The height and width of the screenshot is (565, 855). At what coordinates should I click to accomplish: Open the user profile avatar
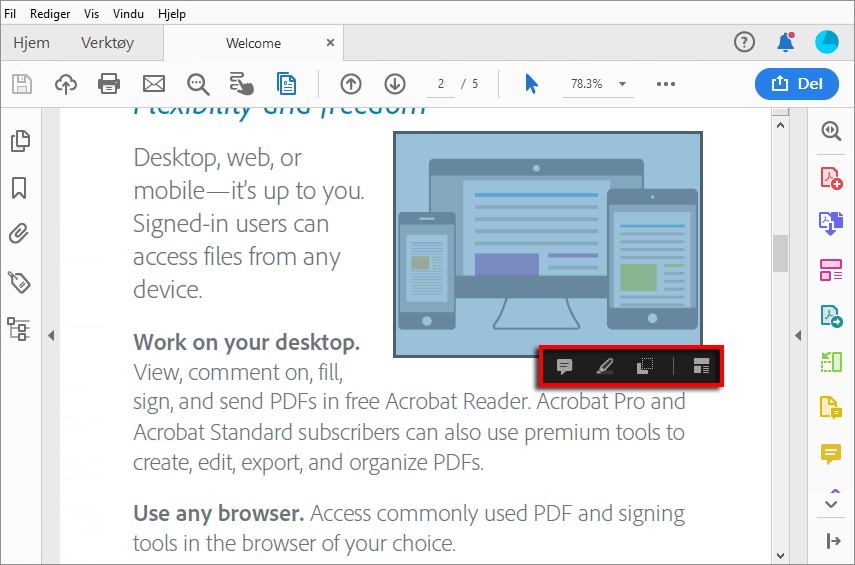(827, 42)
